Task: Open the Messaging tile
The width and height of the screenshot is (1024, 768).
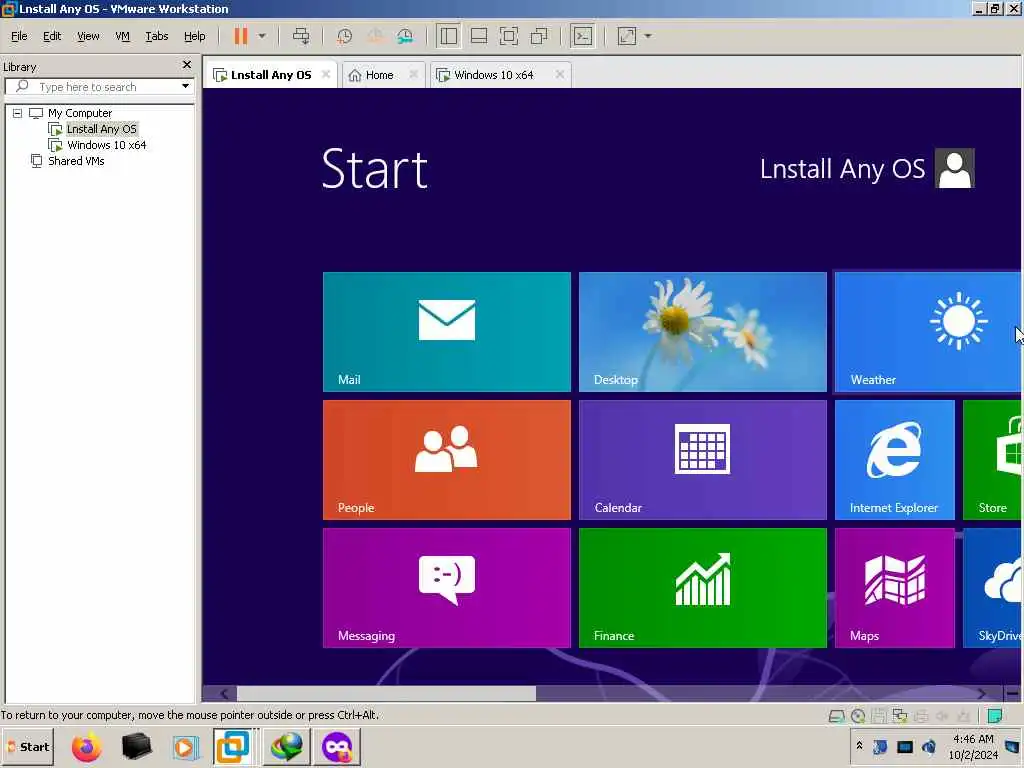Action: click(447, 588)
